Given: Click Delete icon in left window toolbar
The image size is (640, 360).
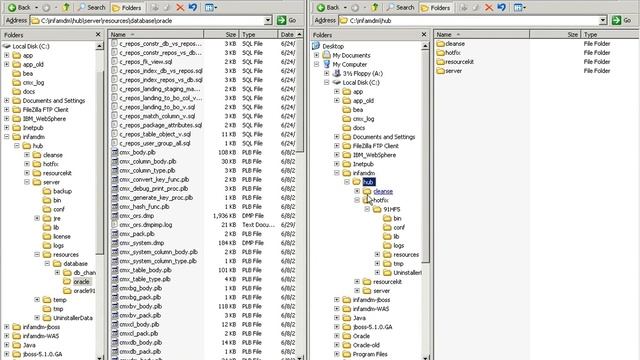Looking at the screenshot, I should coord(180,7).
